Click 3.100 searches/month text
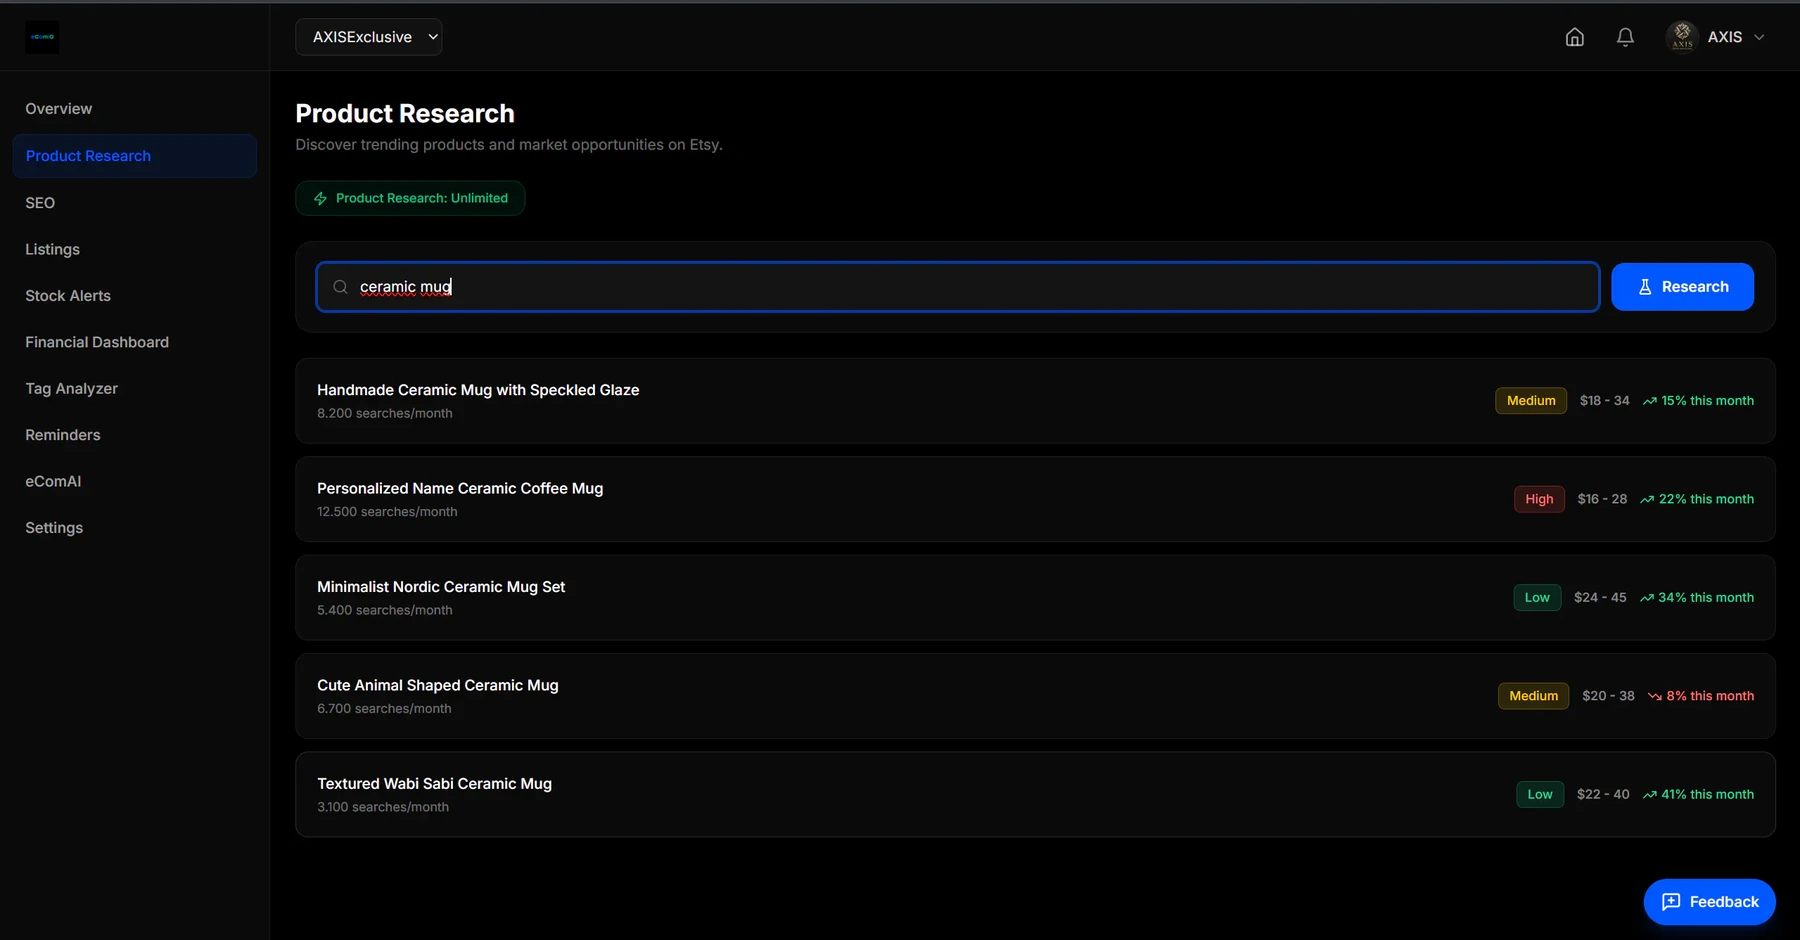This screenshot has width=1800, height=940. (x=383, y=808)
